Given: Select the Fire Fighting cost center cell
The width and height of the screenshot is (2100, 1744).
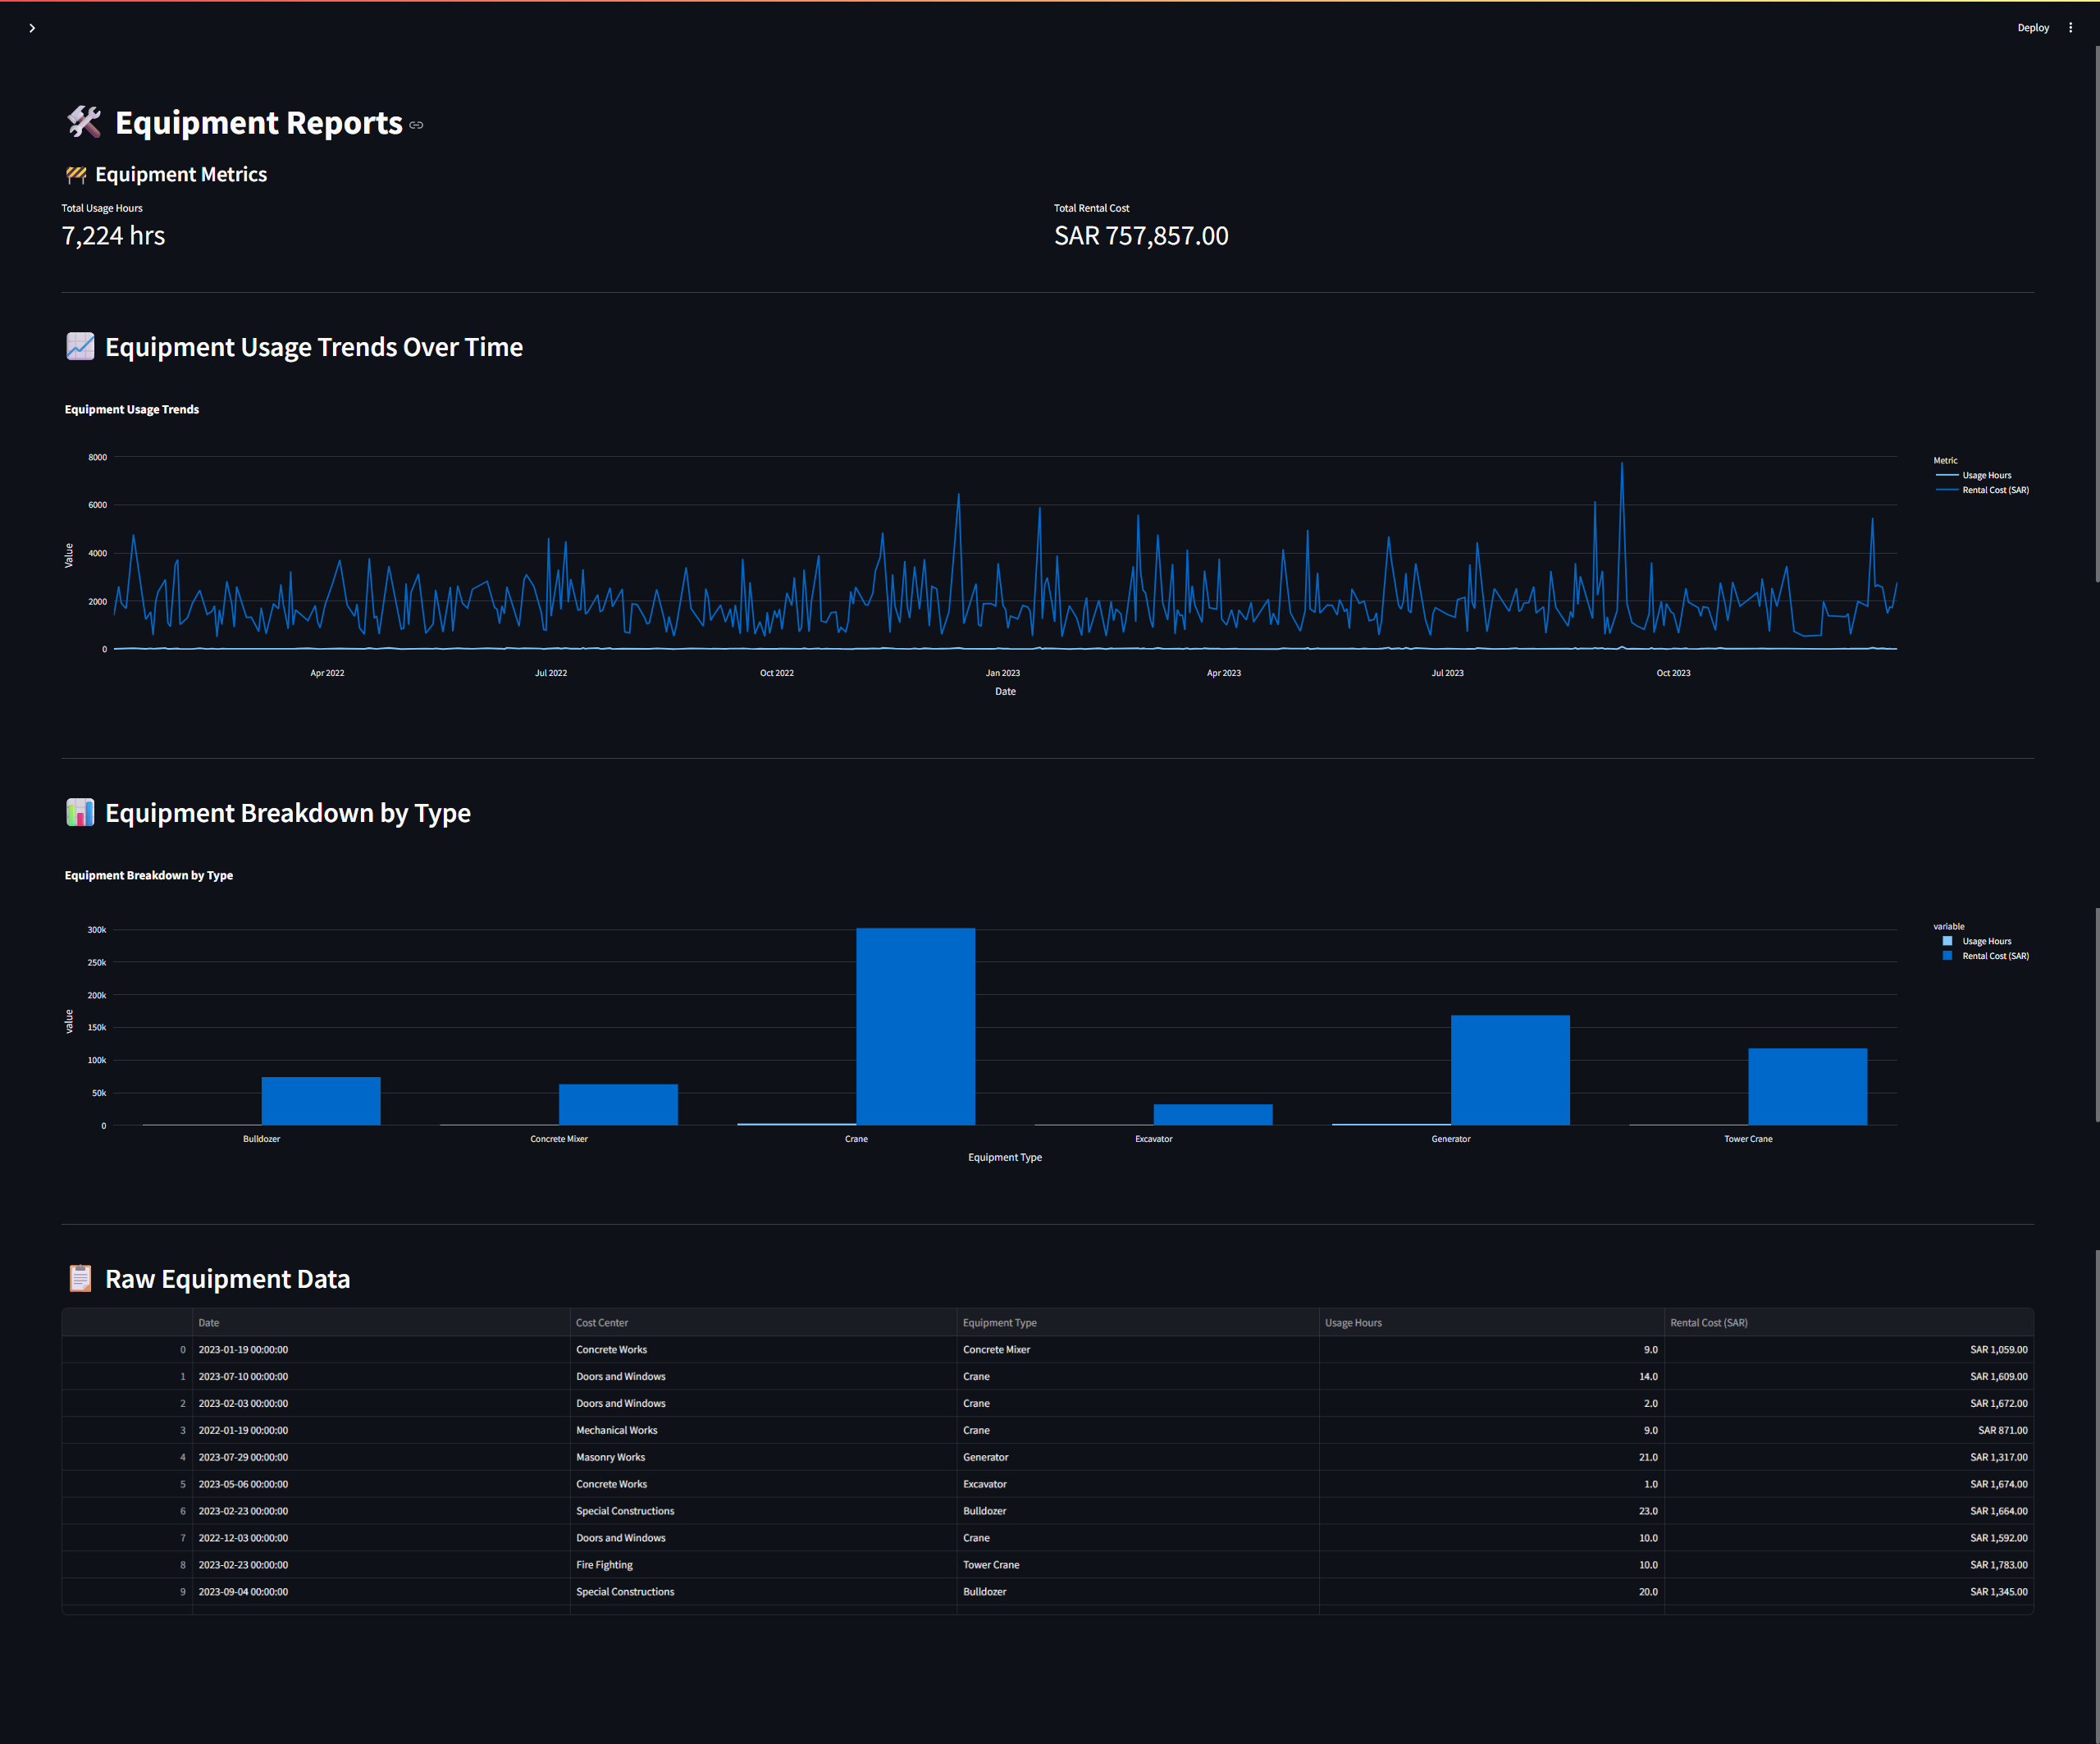Looking at the screenshot, I should point(763,1565).
